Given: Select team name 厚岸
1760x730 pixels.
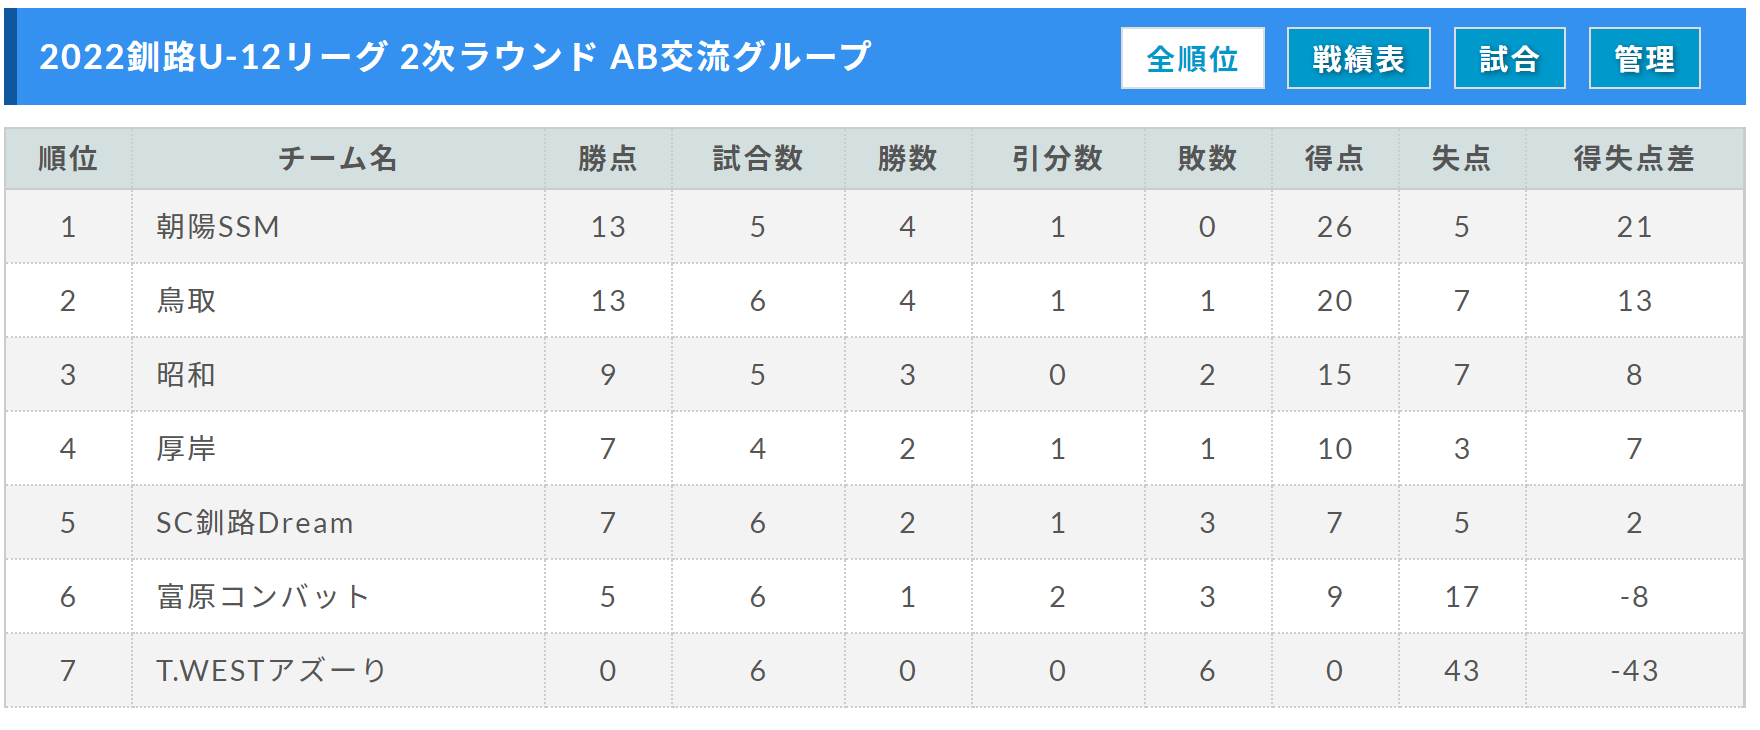Looking at the screenshot, I should tap(186, 449).
